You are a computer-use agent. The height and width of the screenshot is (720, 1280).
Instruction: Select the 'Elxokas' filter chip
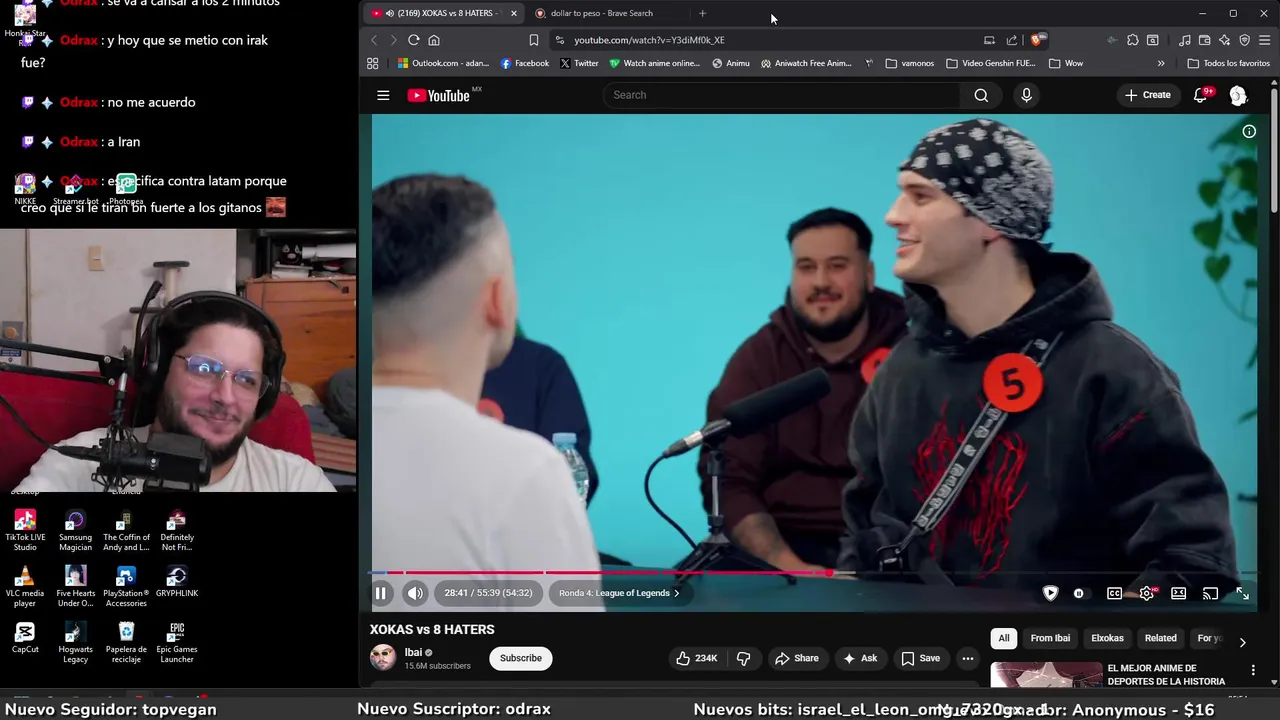pyautogui.click(x=1107, y=638)
